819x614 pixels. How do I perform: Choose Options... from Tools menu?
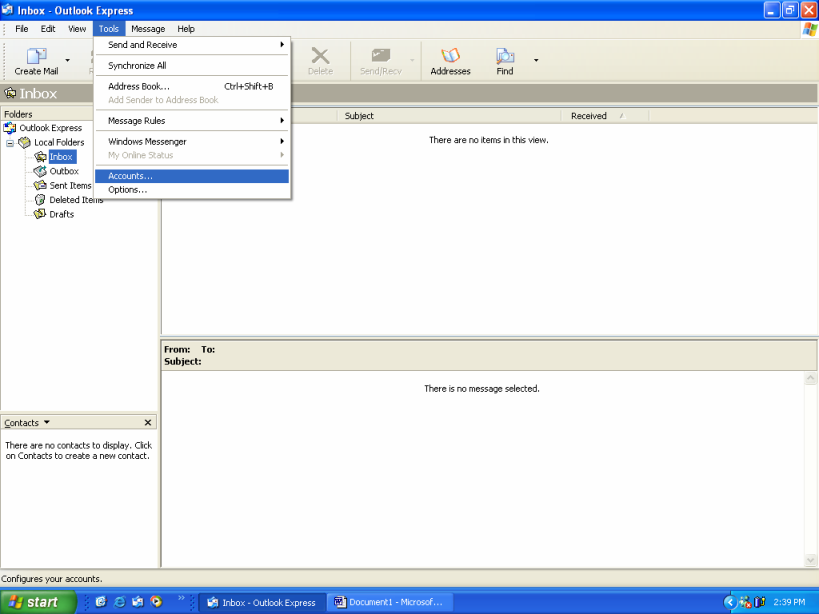tap(192, 190)
